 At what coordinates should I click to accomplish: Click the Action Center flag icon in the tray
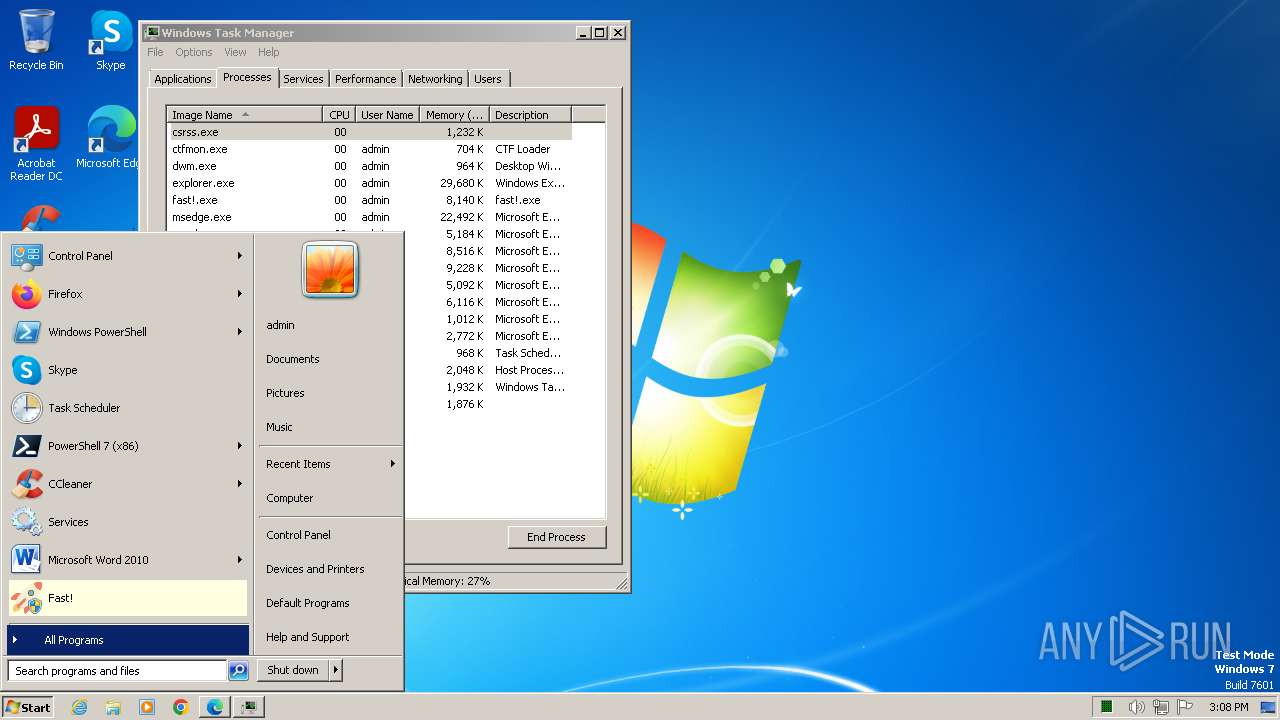(1185, 707)
